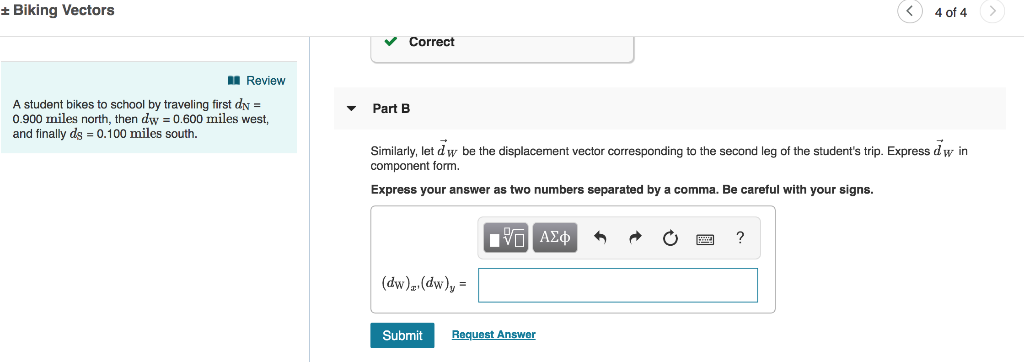Image resolution: width=1024 pixels, height=362 pixels.
Task: Focus the (dW)x,(dW)y answer field
Action: pos(618,285)
